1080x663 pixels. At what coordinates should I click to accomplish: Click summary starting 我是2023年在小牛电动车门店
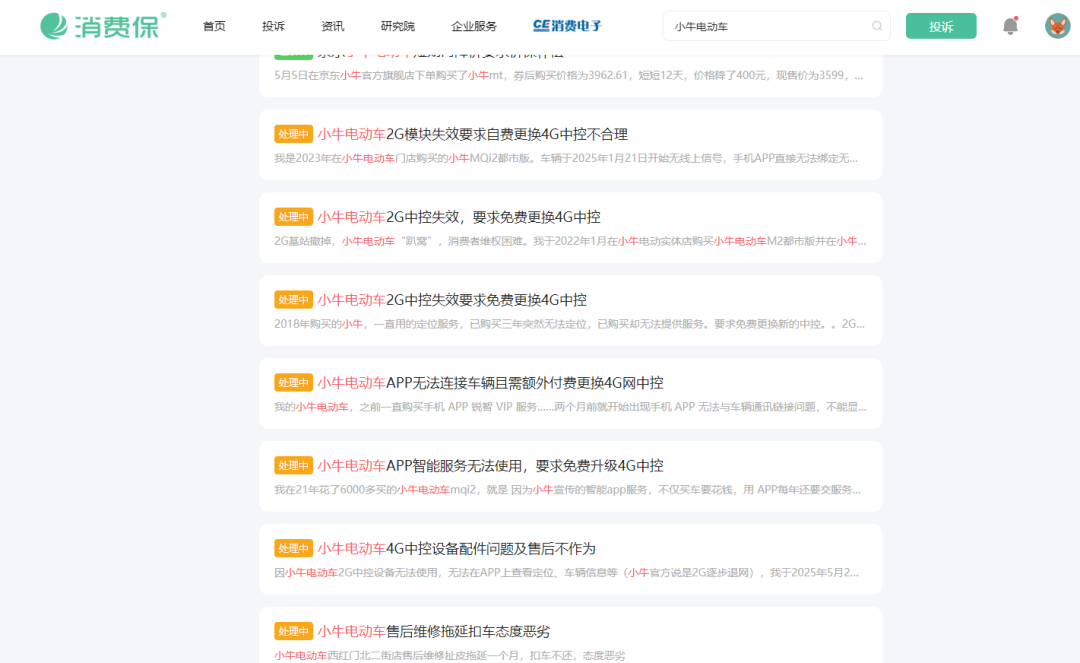pos(566,158)
